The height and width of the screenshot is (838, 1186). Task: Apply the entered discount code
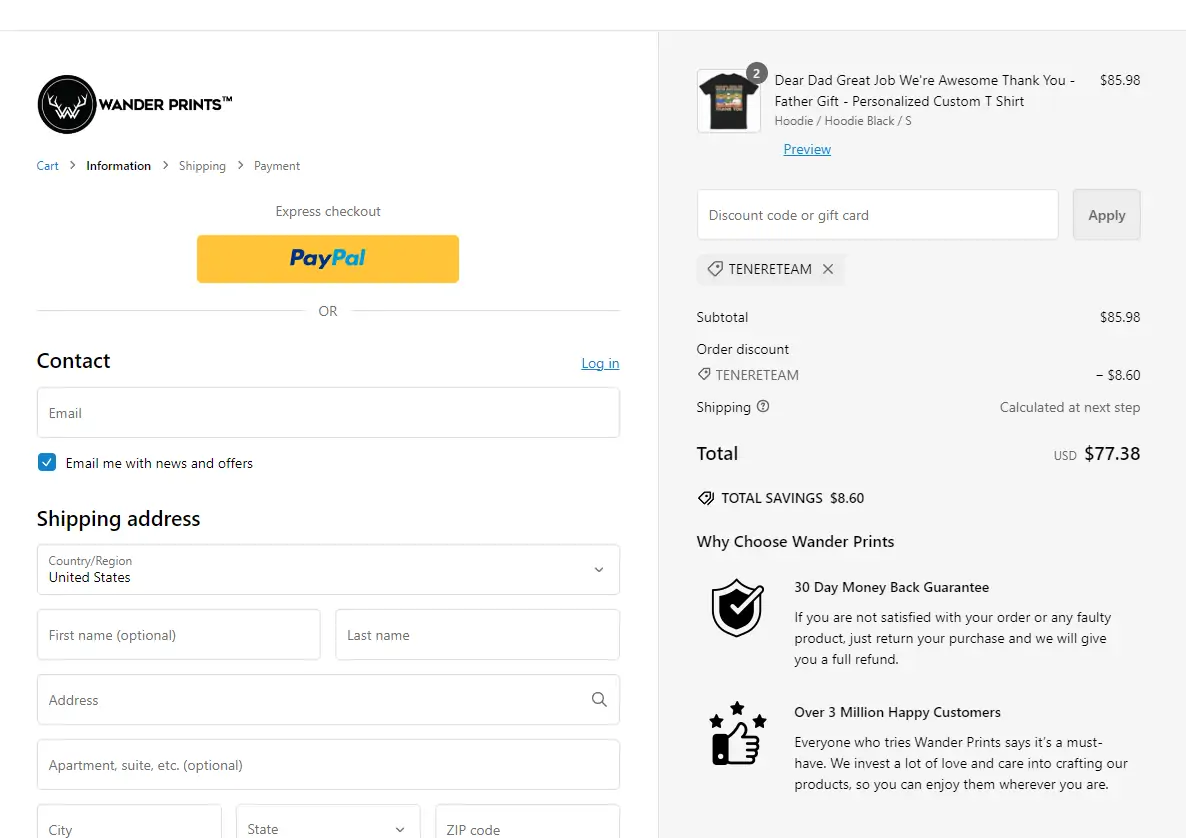pyautogui.click(x=1106, y=214)
